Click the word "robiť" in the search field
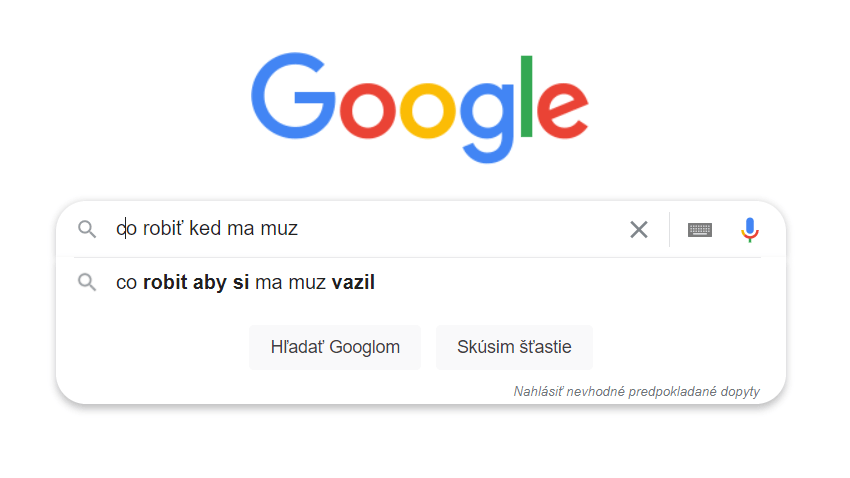The width and height of the screenshot is (850, 478). [x=163, y=228]
